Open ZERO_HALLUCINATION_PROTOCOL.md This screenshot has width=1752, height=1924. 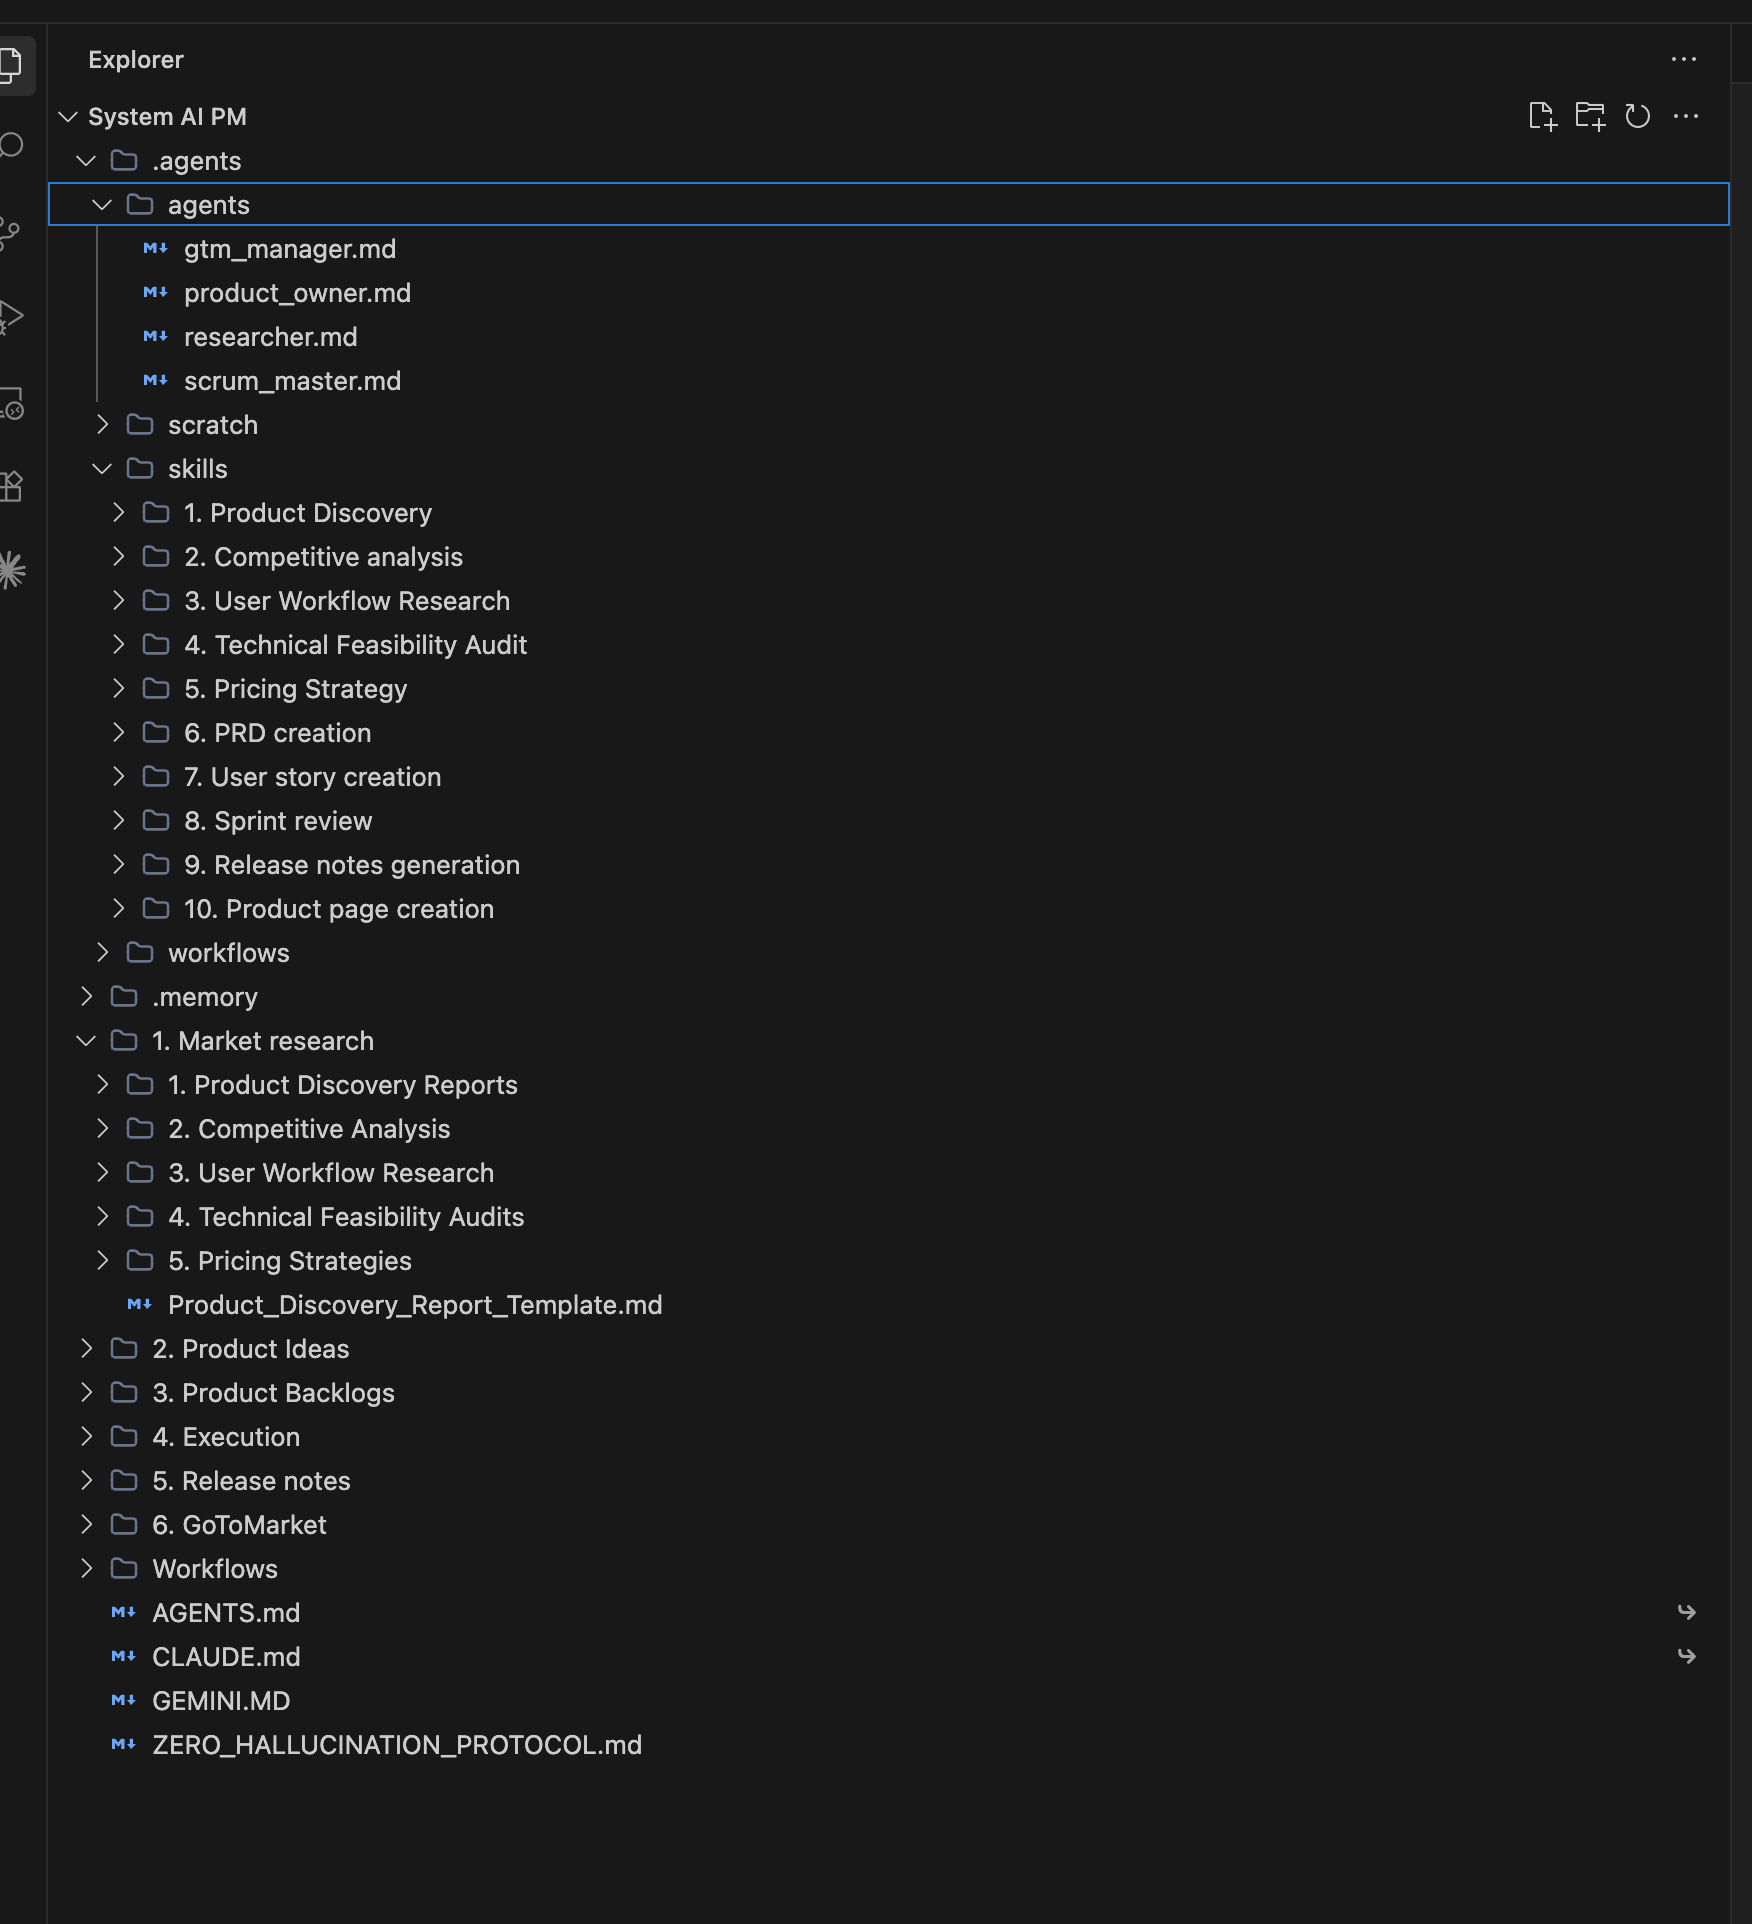pos(397,1745)
